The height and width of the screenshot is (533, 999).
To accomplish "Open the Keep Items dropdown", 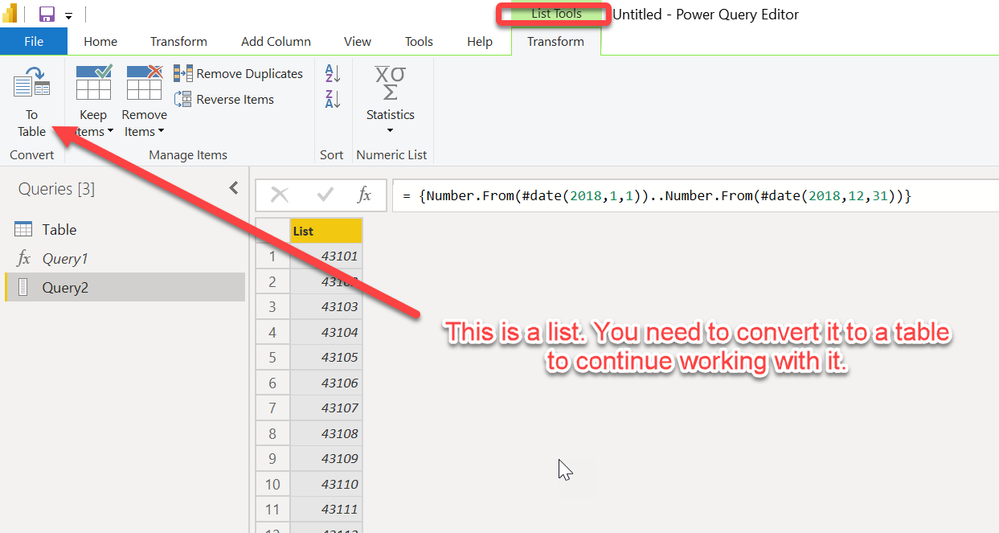I will pos(93,102).
